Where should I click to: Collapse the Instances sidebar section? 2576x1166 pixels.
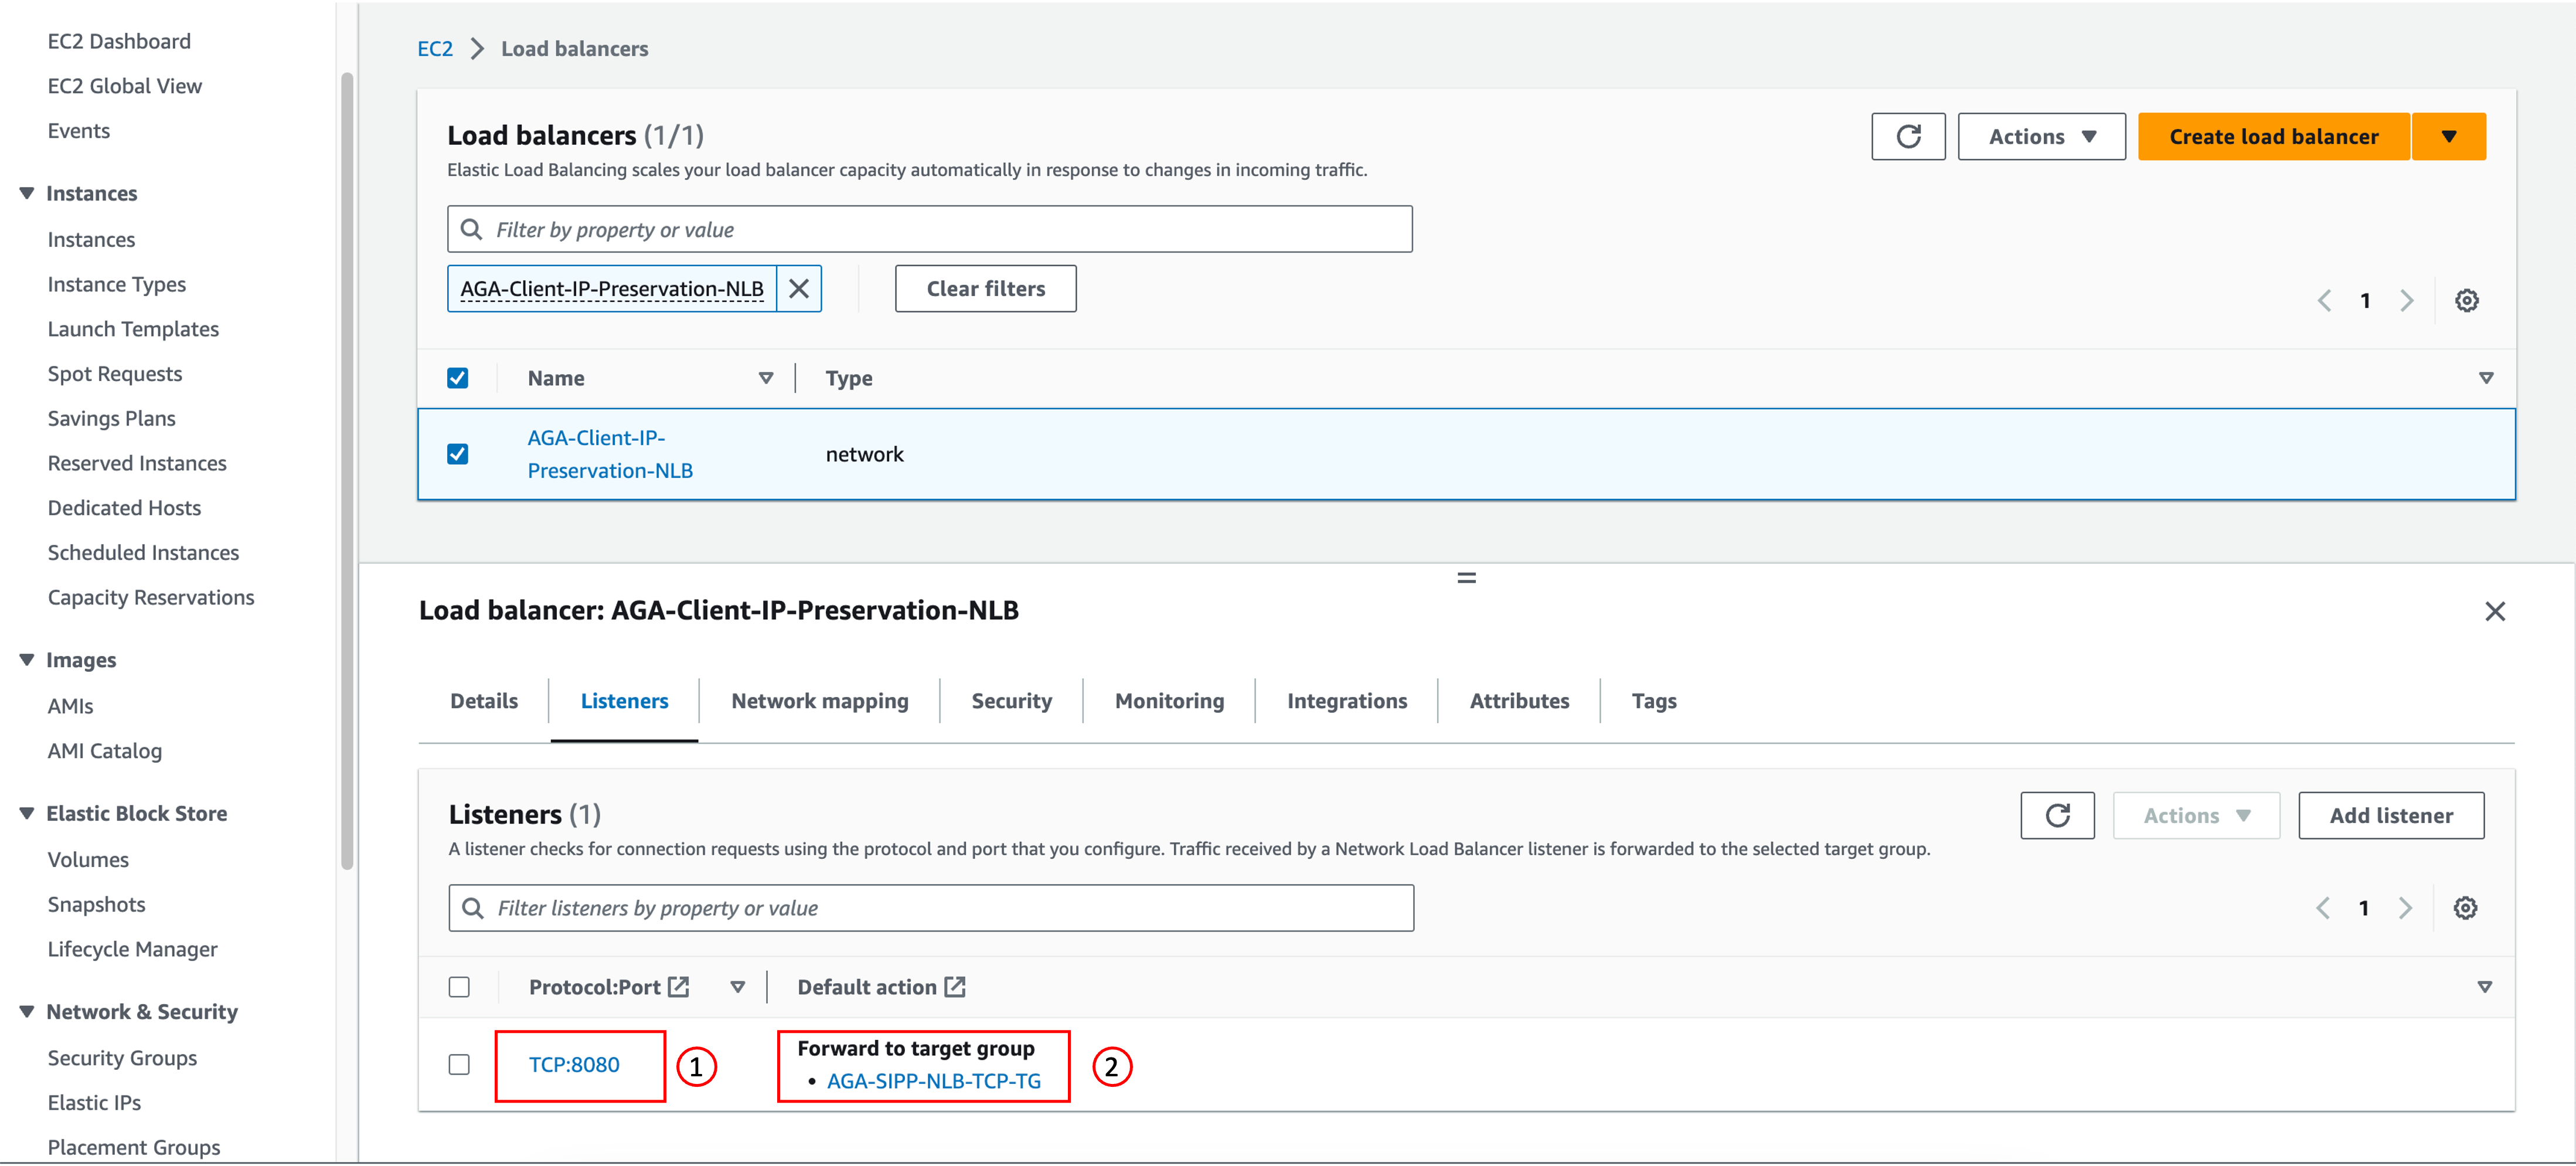pyautogui.click(x=27, y=193)
